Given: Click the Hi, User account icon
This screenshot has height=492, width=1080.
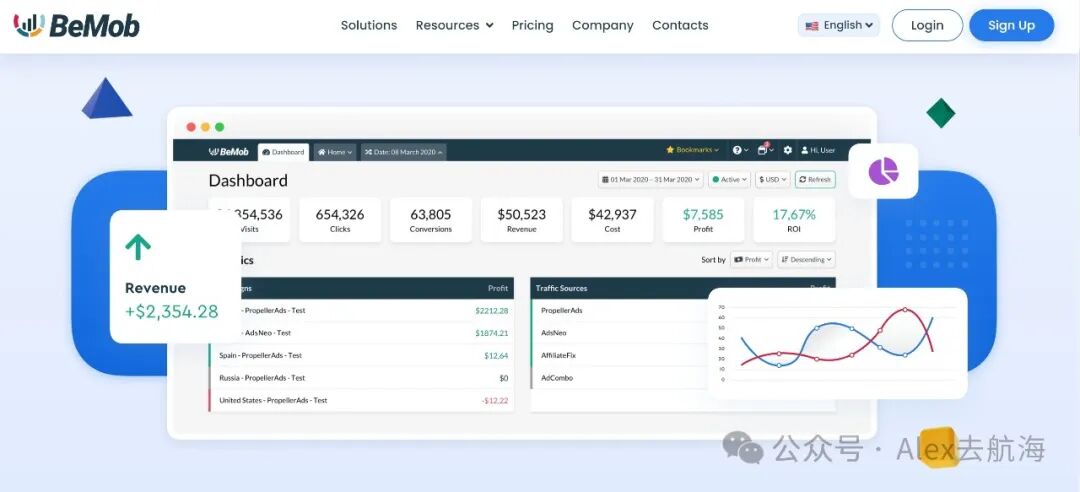Looking at the screenshot, I should 818,150.
